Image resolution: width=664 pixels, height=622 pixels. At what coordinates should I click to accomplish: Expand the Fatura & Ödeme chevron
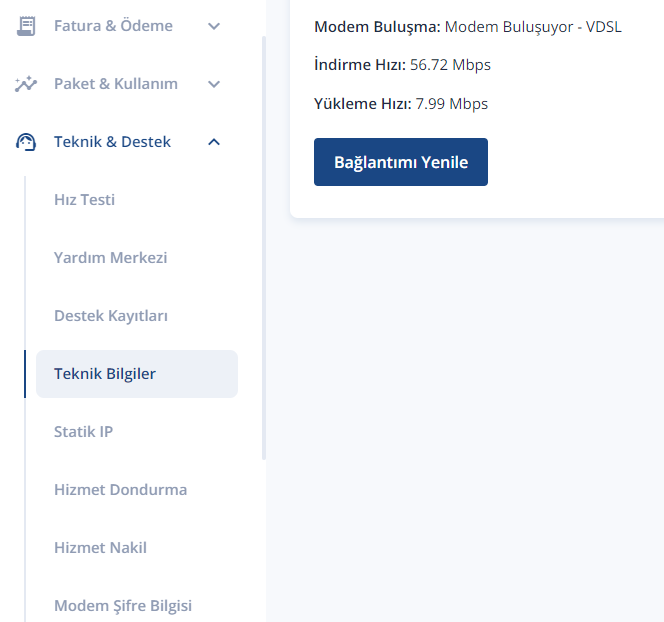(214, 26)
